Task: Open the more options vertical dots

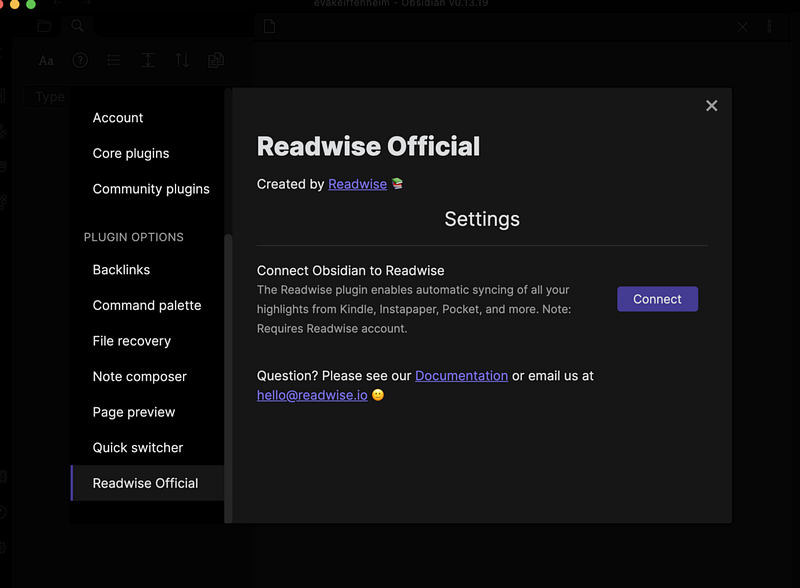Action: [769, 27]
